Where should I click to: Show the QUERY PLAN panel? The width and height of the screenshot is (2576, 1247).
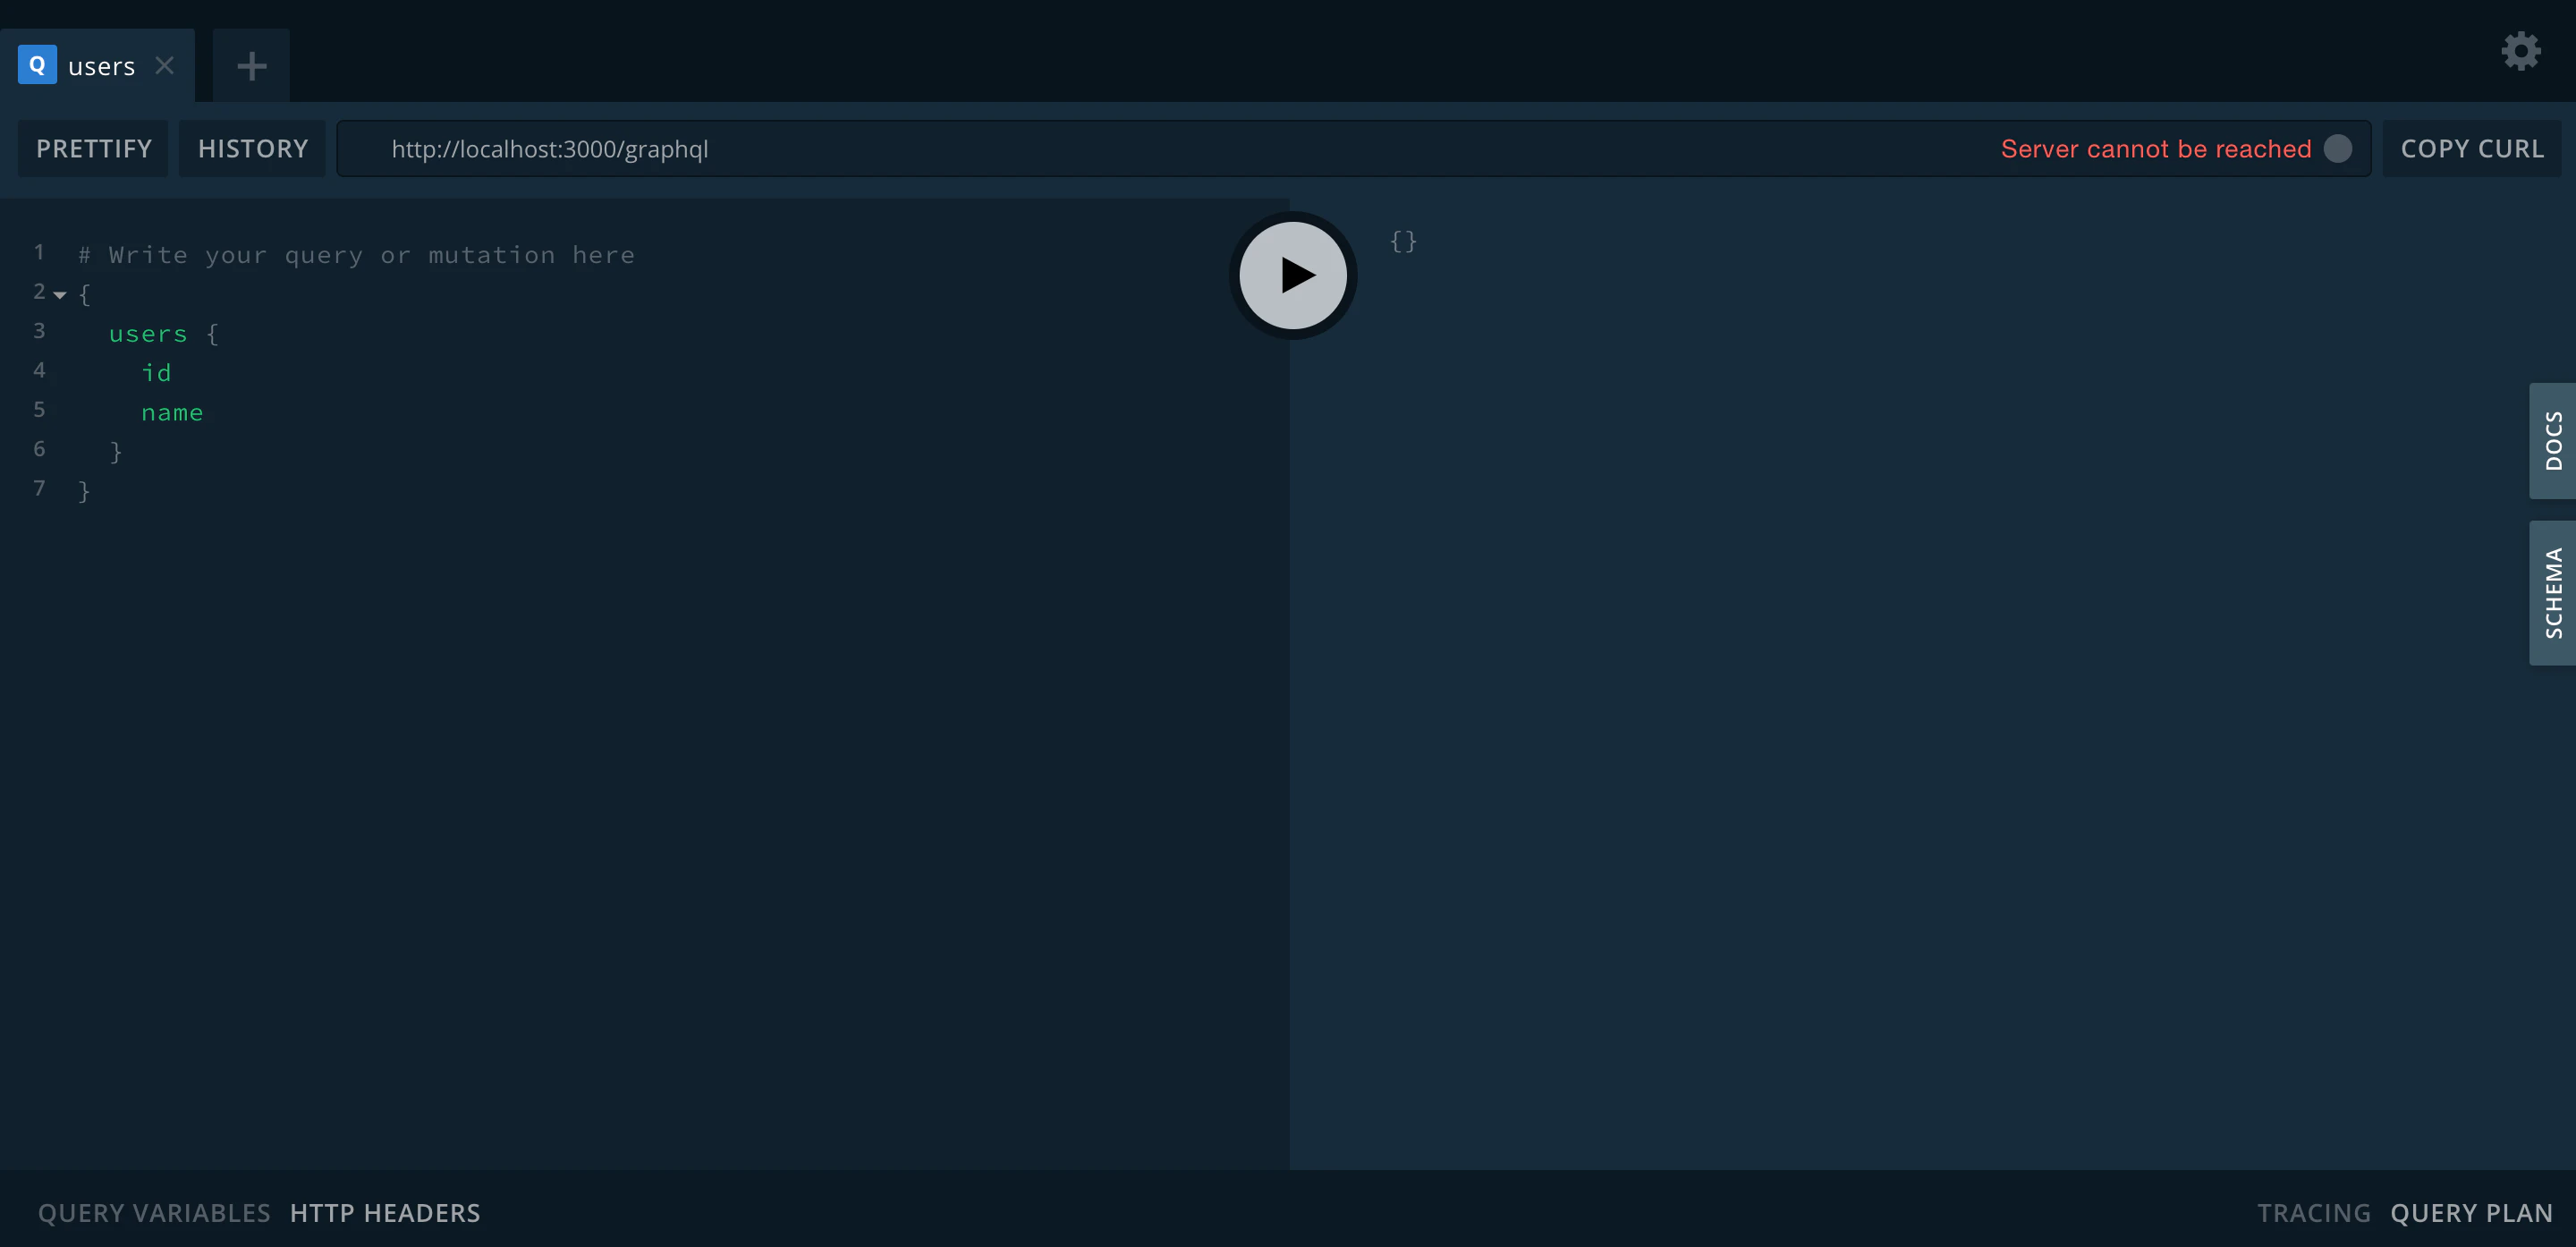(x=2471, y=1213)
